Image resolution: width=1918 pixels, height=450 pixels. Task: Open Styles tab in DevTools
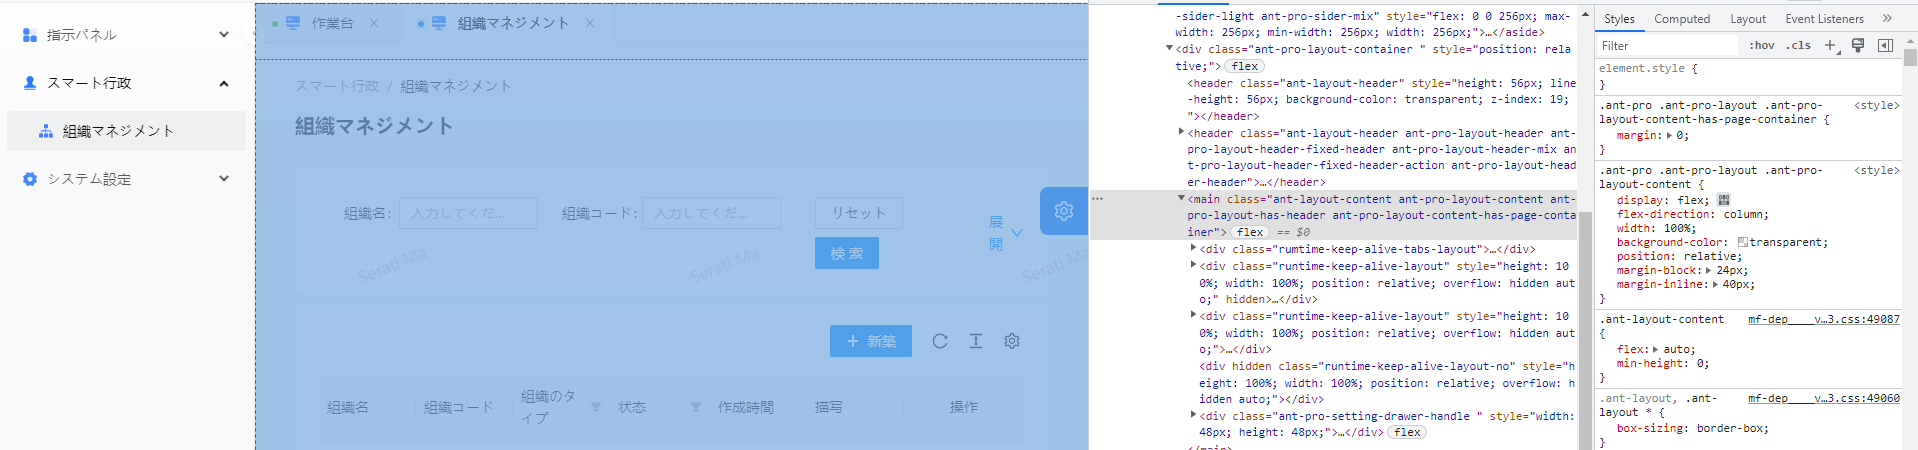coord(1619,18)
